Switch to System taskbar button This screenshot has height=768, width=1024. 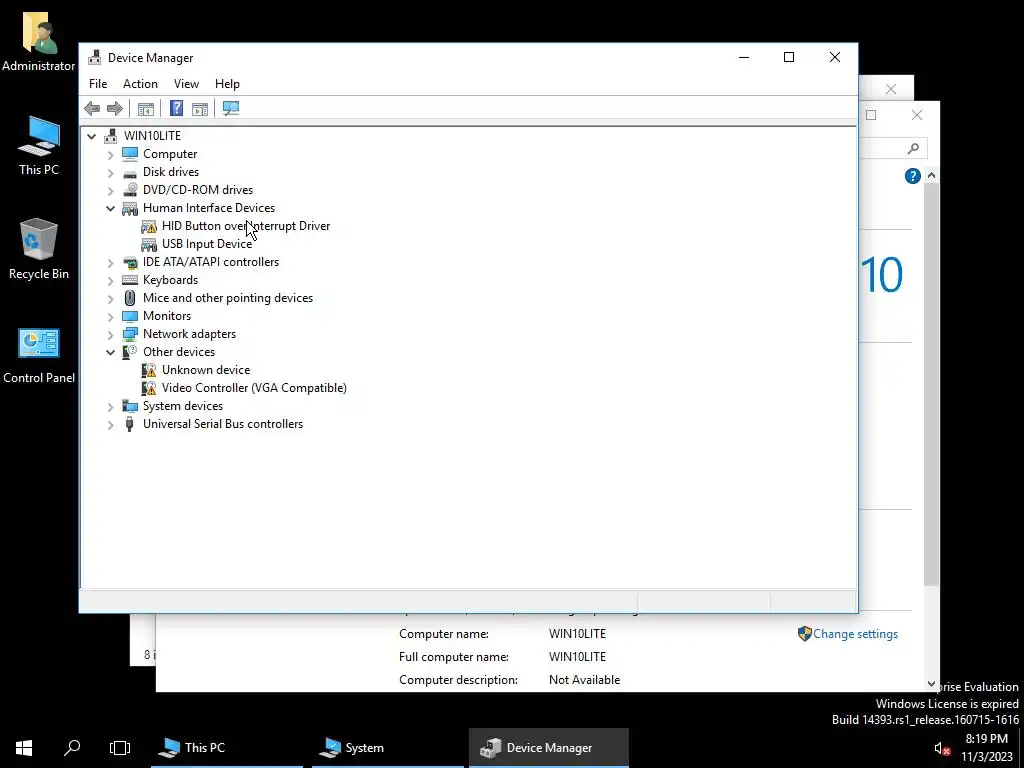(x=388, y=748)
